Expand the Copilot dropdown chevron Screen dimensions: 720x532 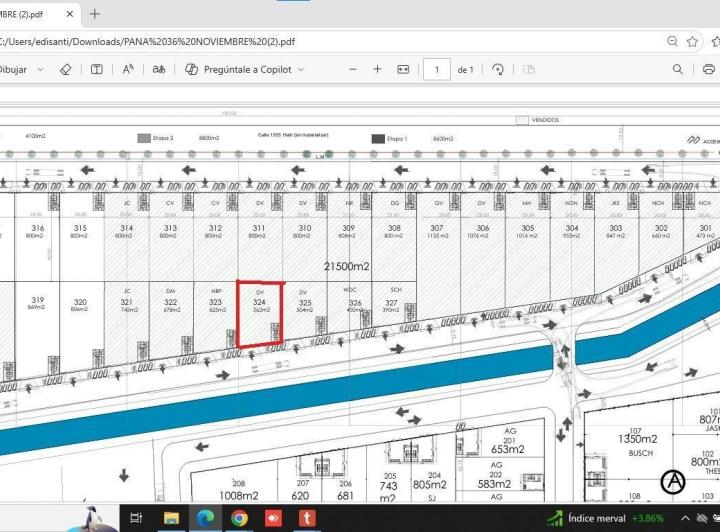pyautogui.click(x=301, y=70)
